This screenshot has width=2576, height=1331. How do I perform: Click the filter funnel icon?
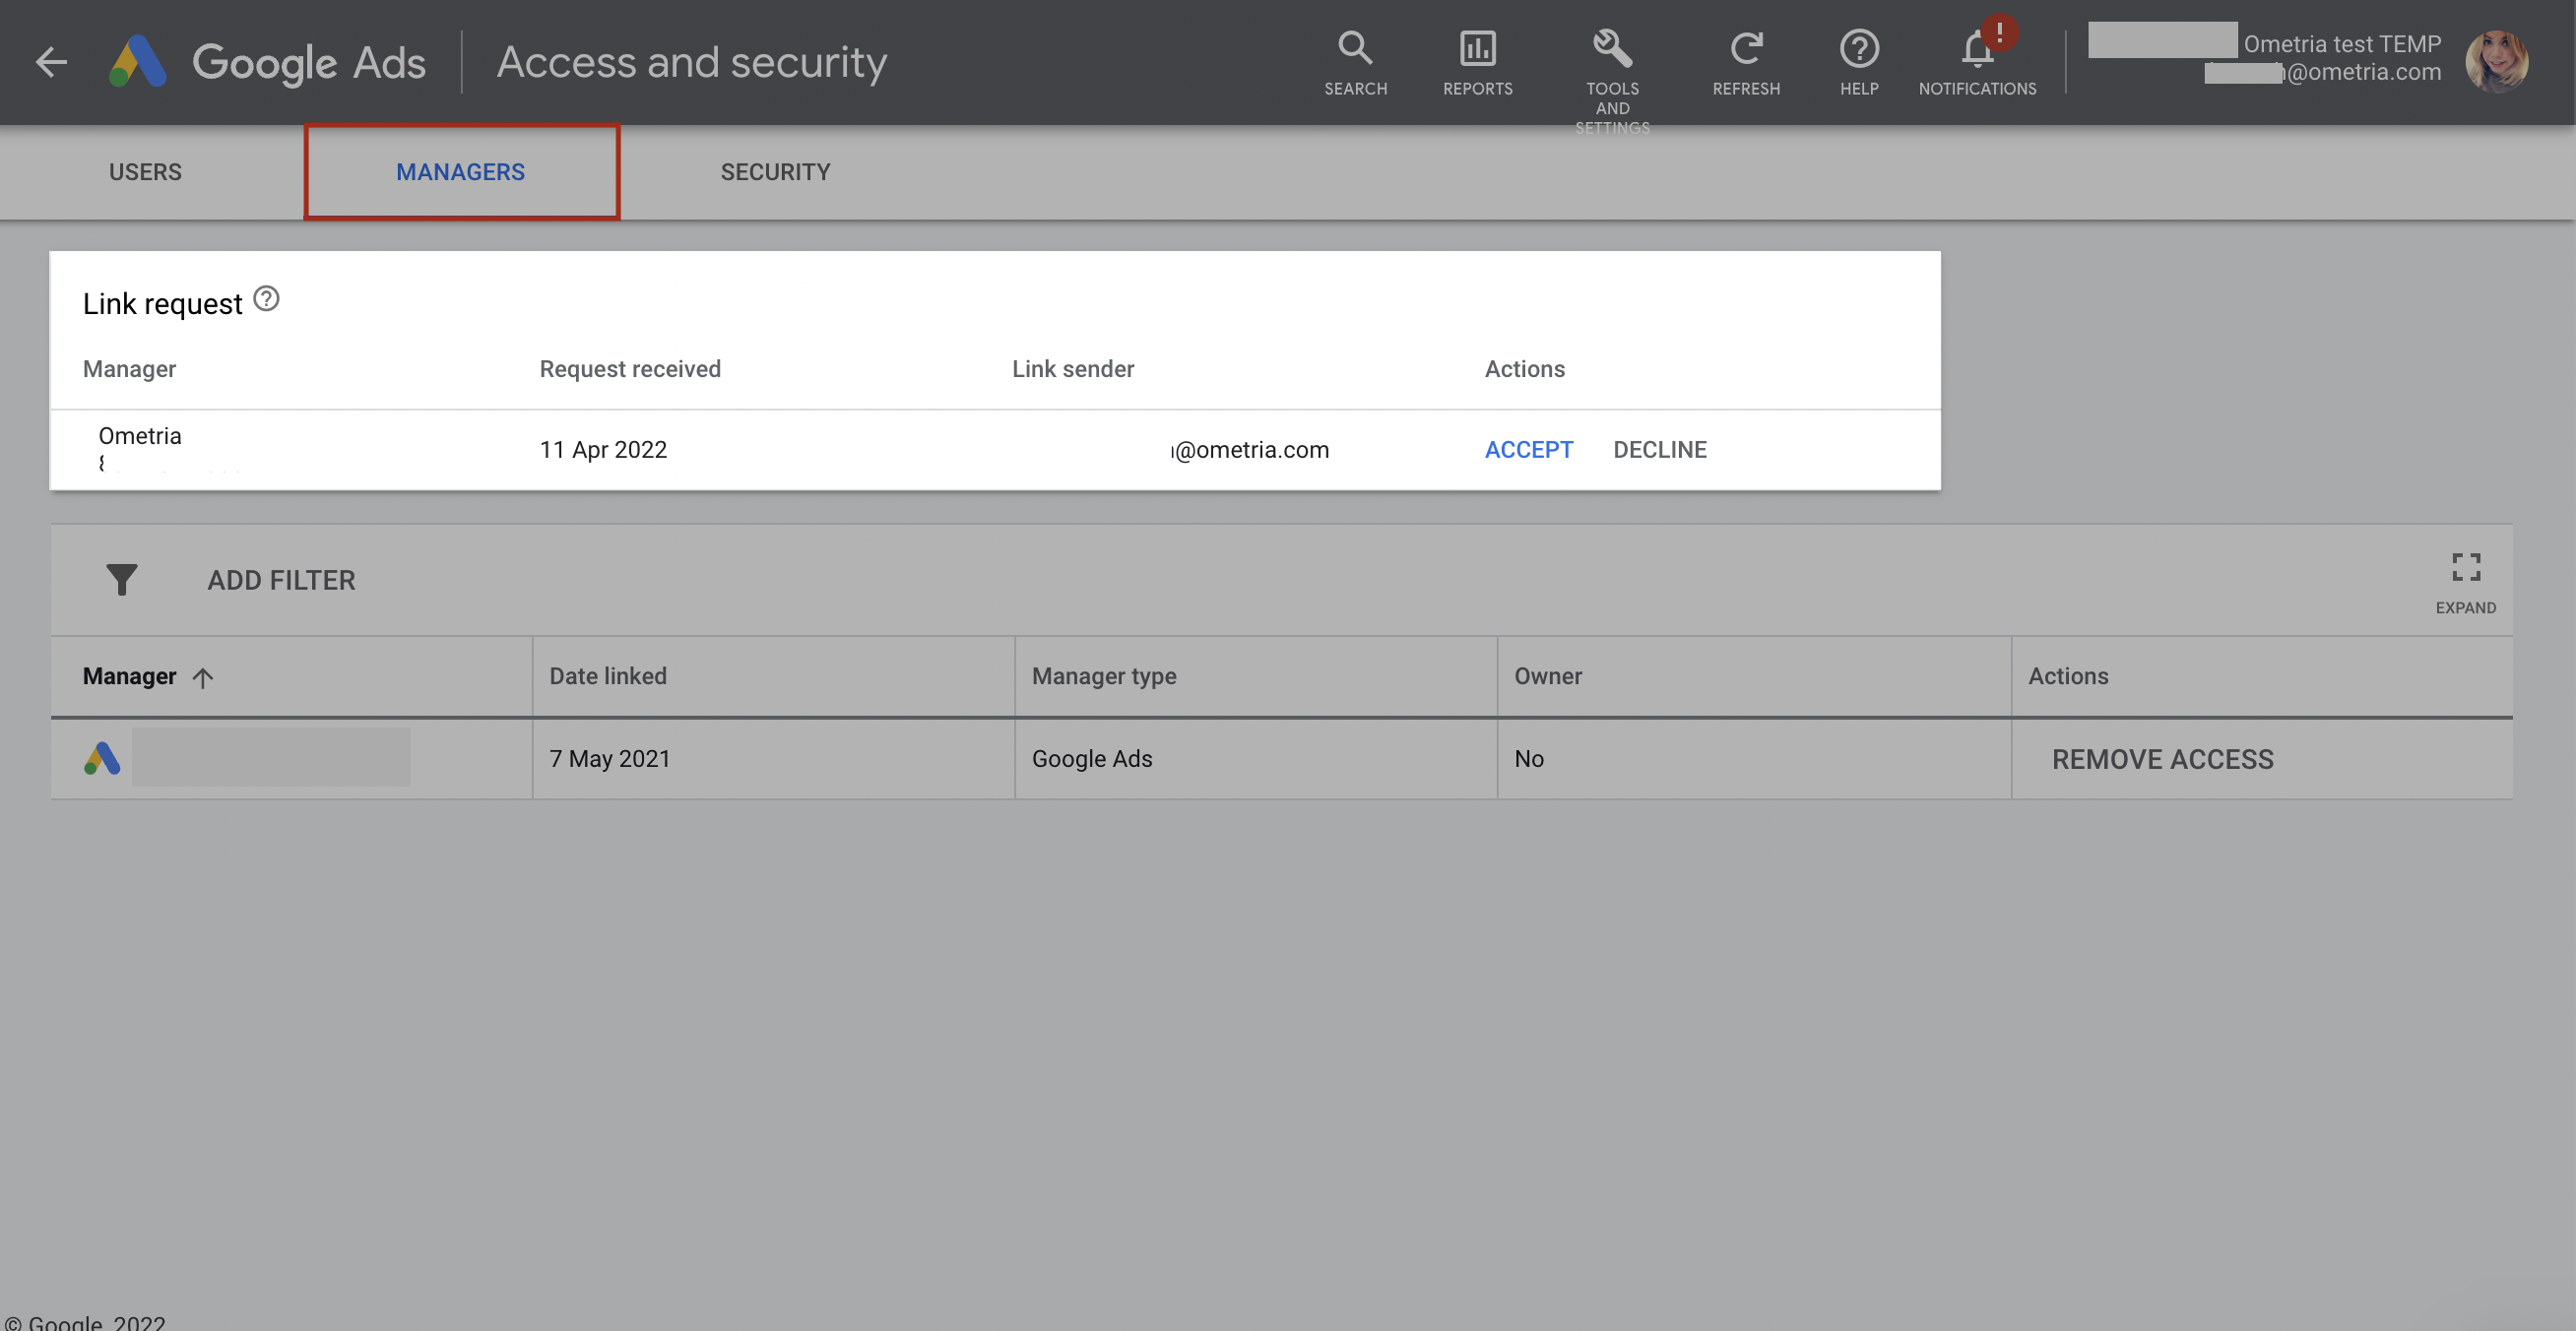point(122,580)
